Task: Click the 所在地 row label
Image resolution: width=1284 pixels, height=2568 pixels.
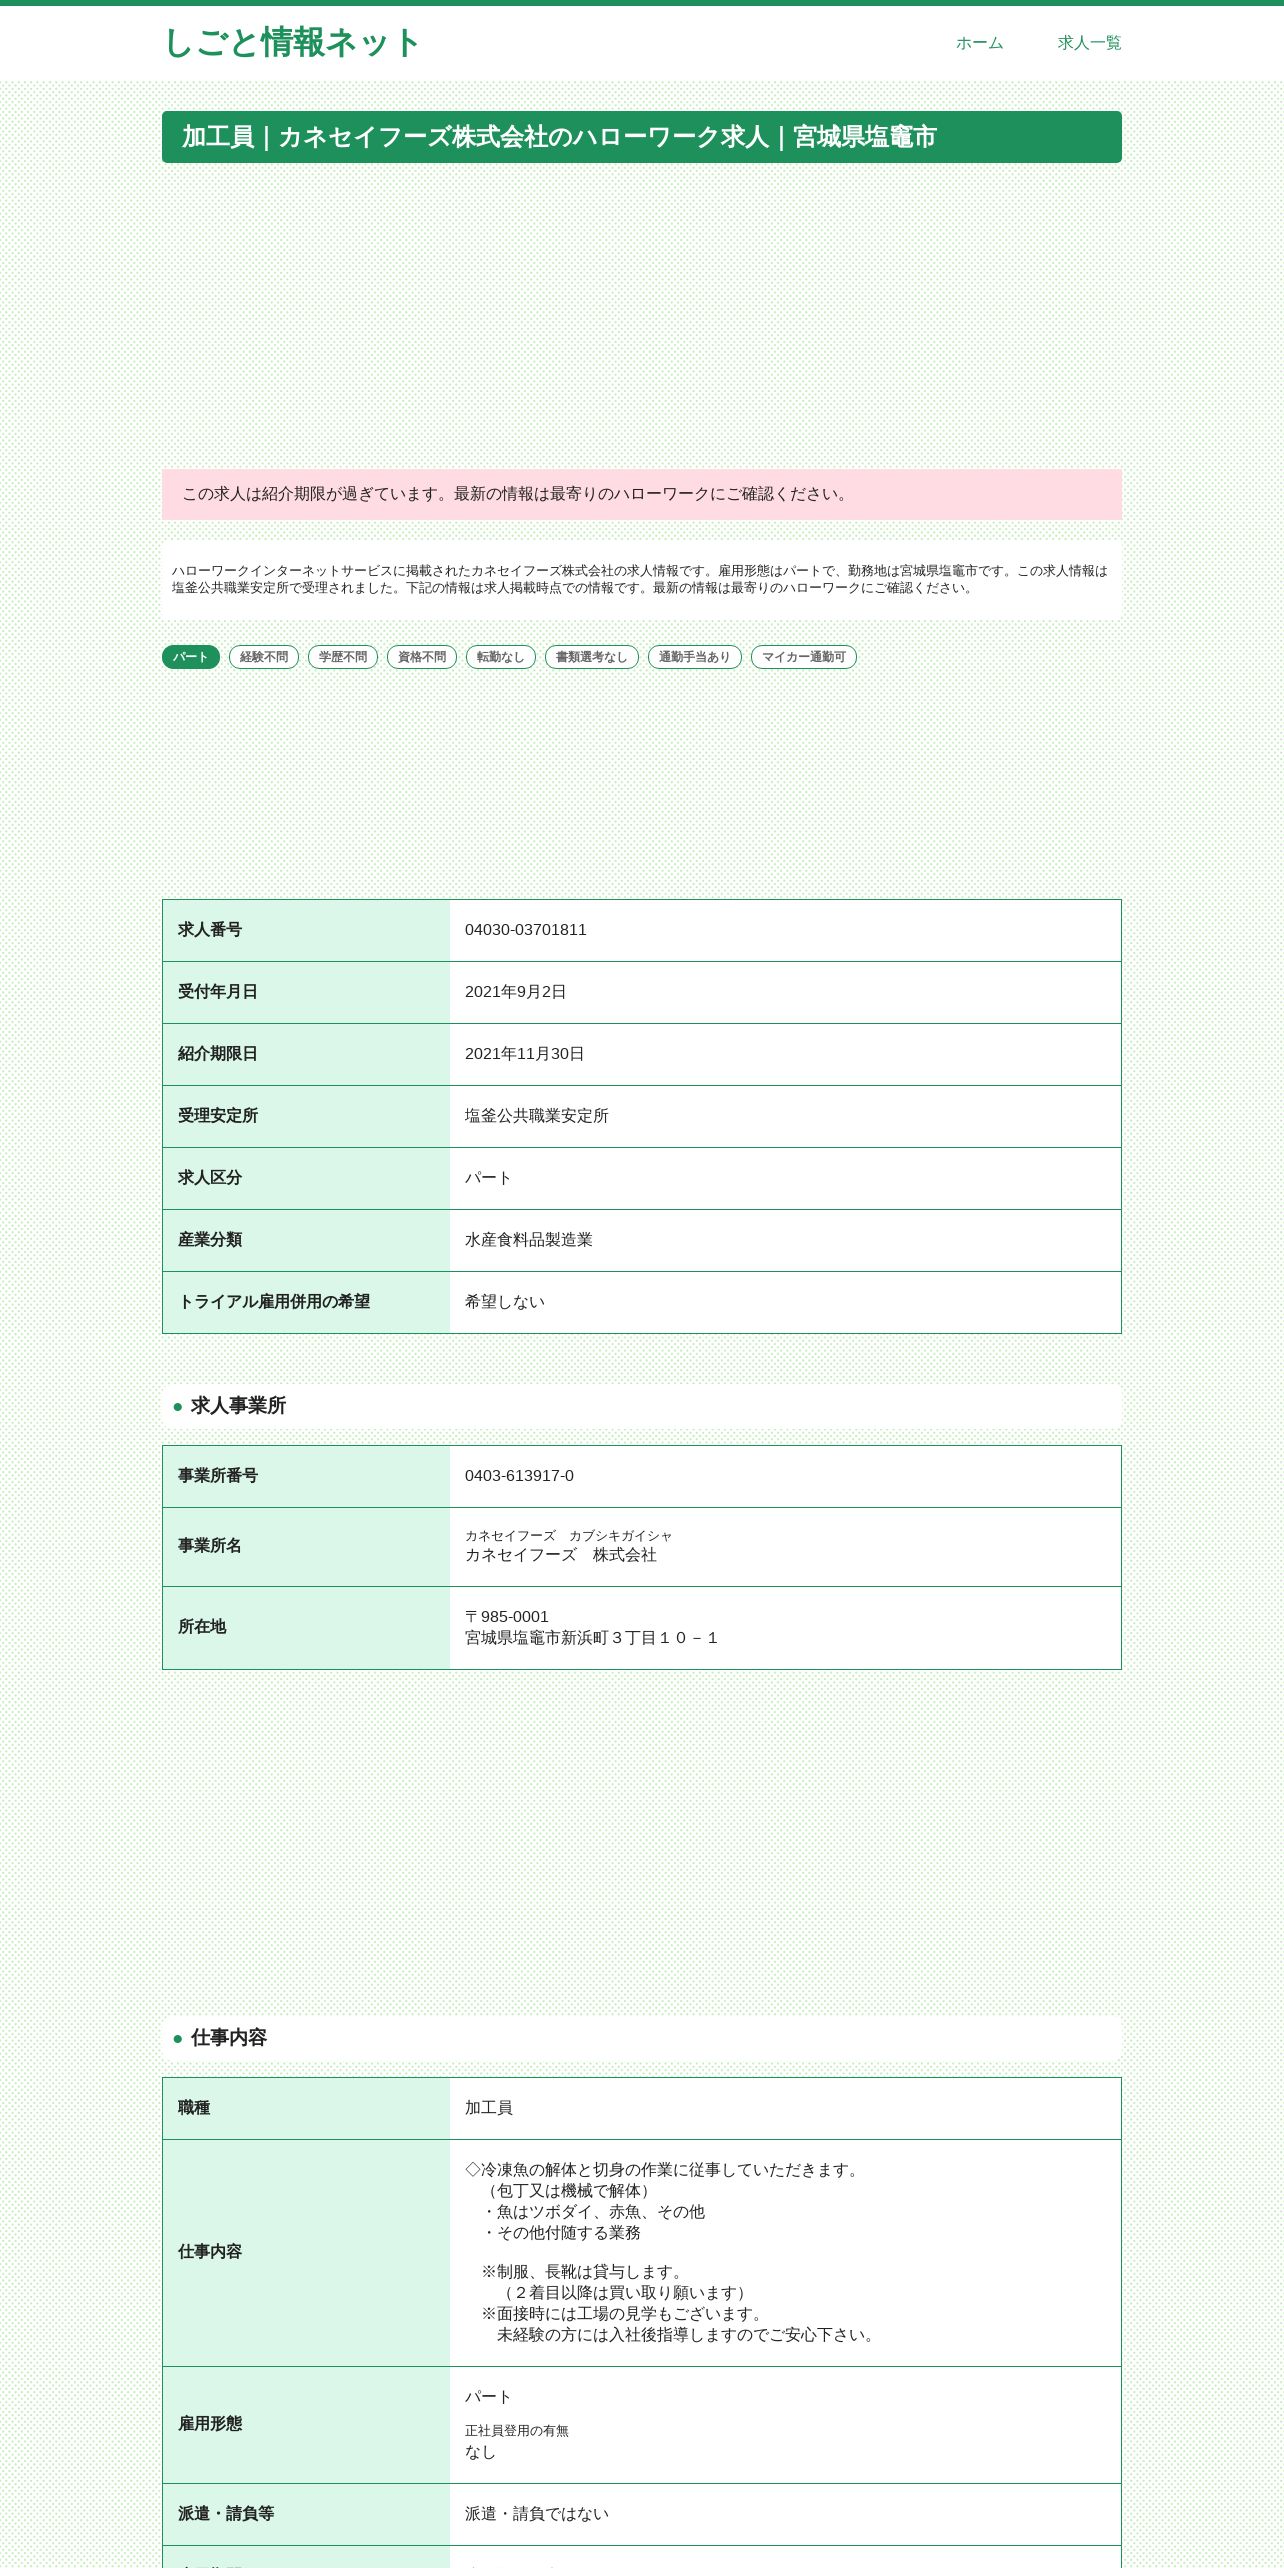Action: pyautogui.click(x=202, y=1627)
